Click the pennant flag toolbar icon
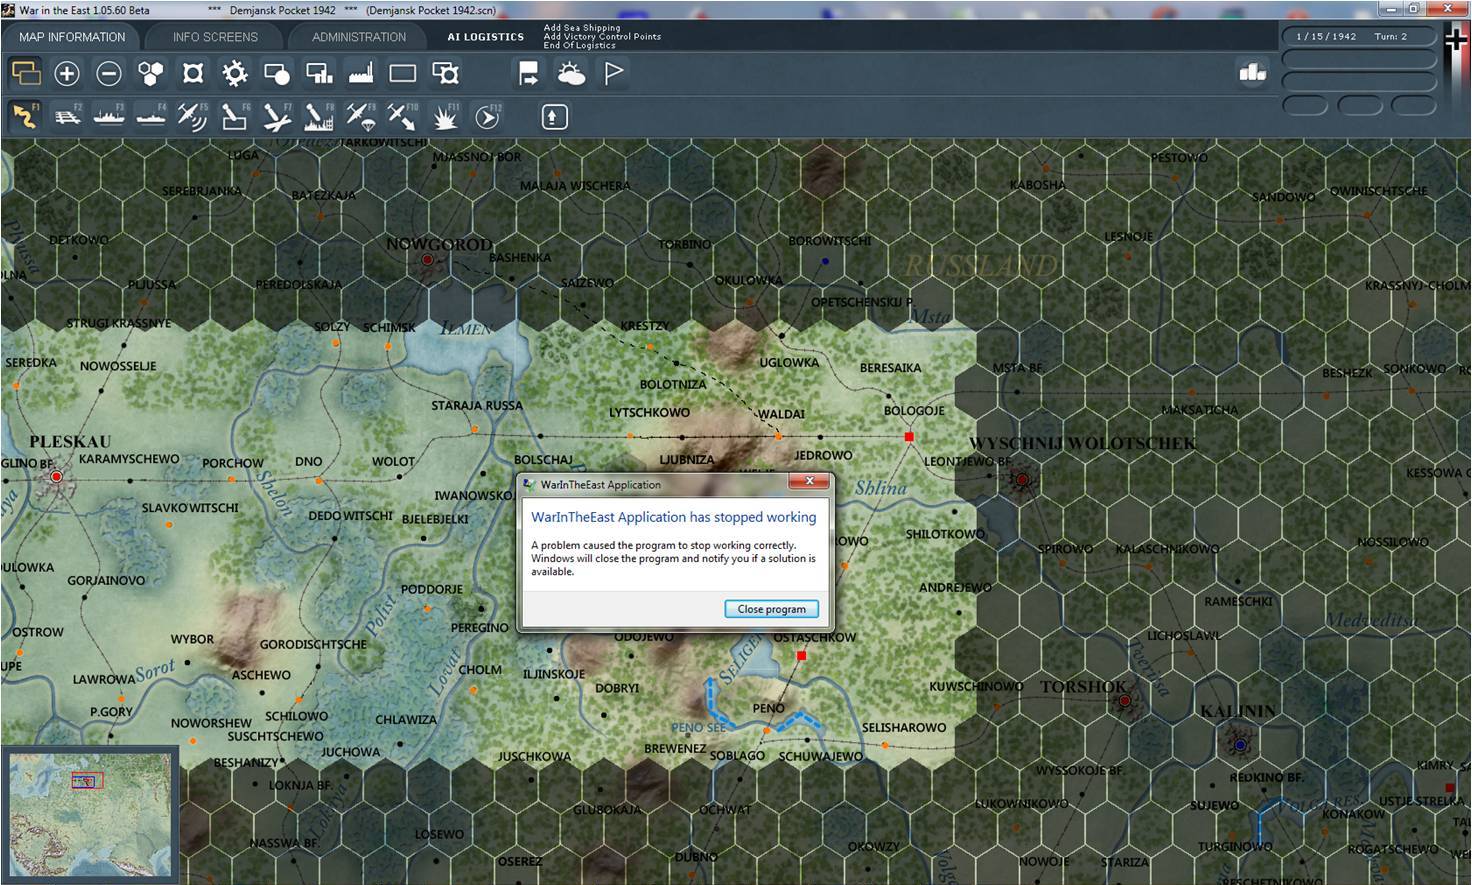1472x885 pixels. tap(613, 73)
